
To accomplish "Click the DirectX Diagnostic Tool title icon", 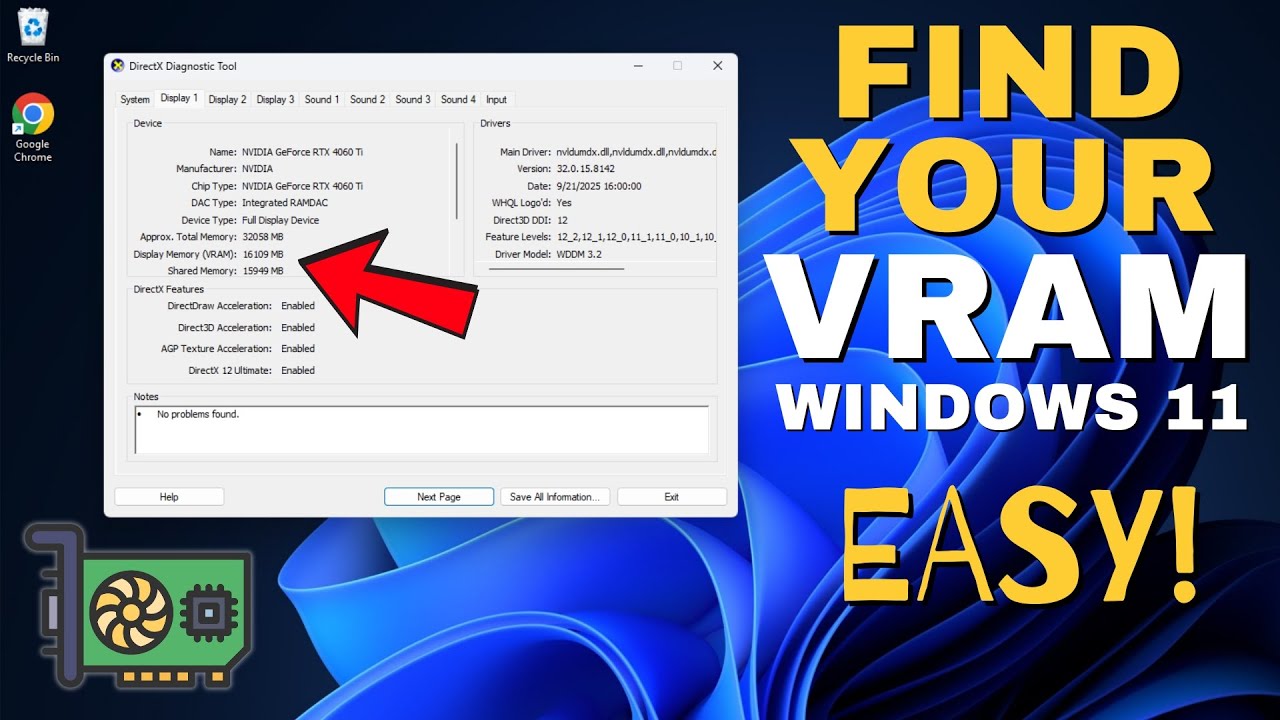I will tap(118, 66).
